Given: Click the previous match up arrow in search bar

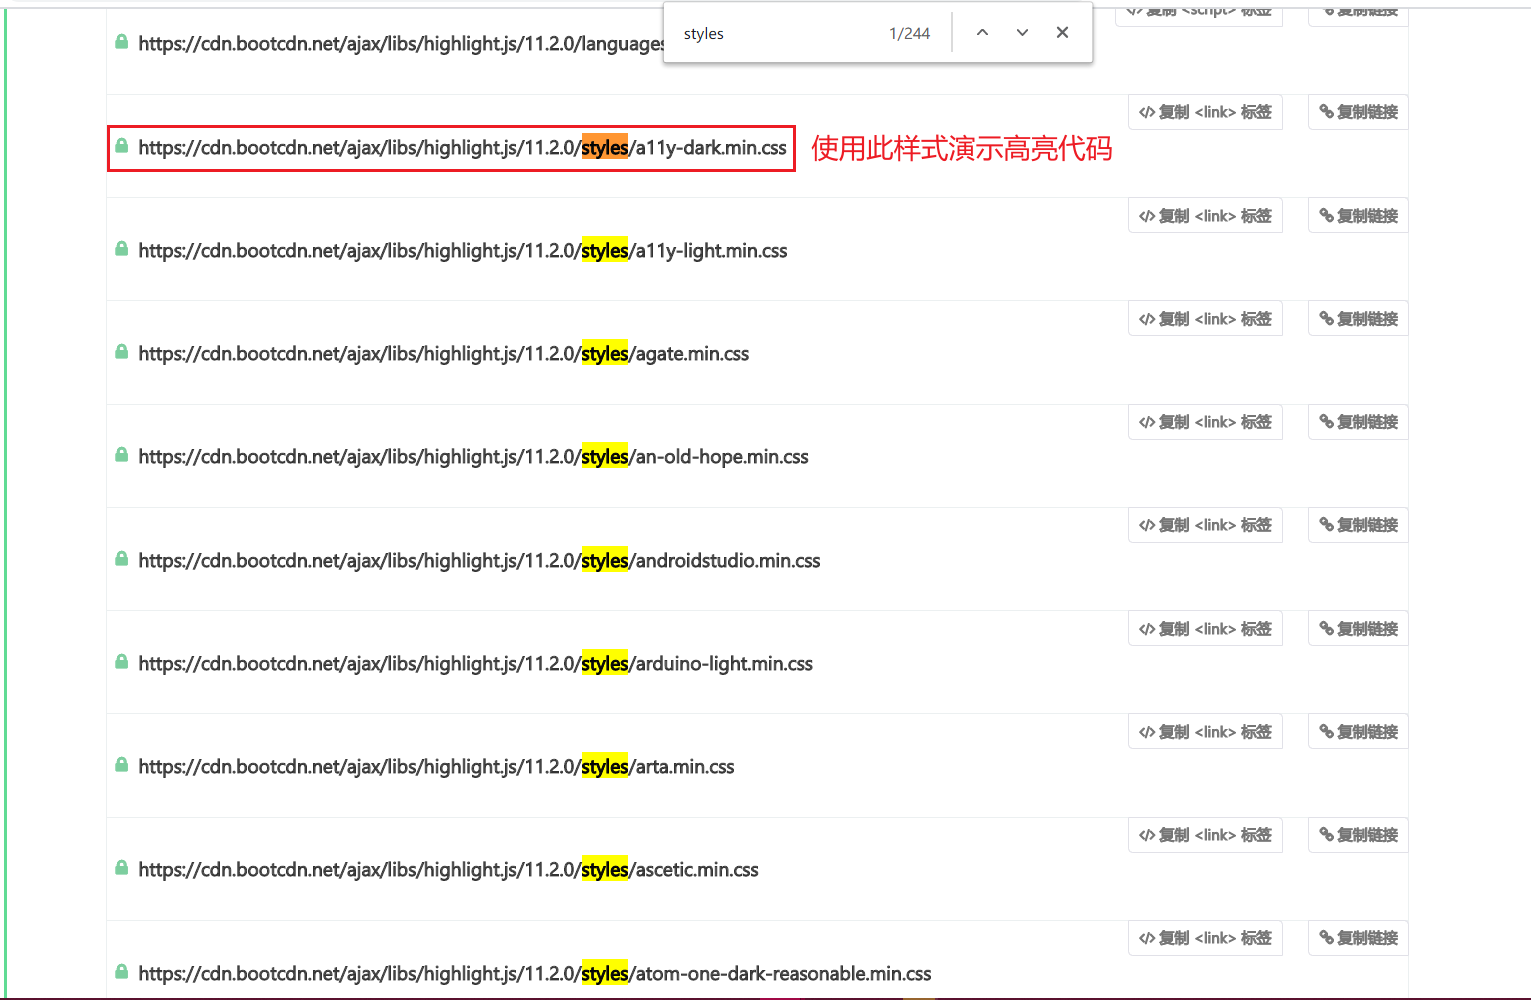Looking at the screenshot, I should point(981,32).
